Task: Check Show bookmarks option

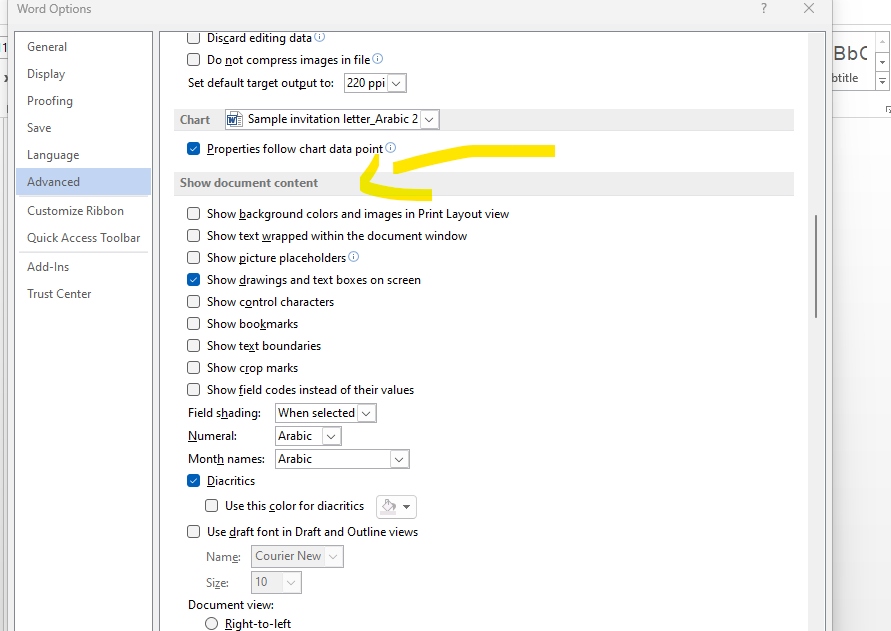Action: coord(194,324)
